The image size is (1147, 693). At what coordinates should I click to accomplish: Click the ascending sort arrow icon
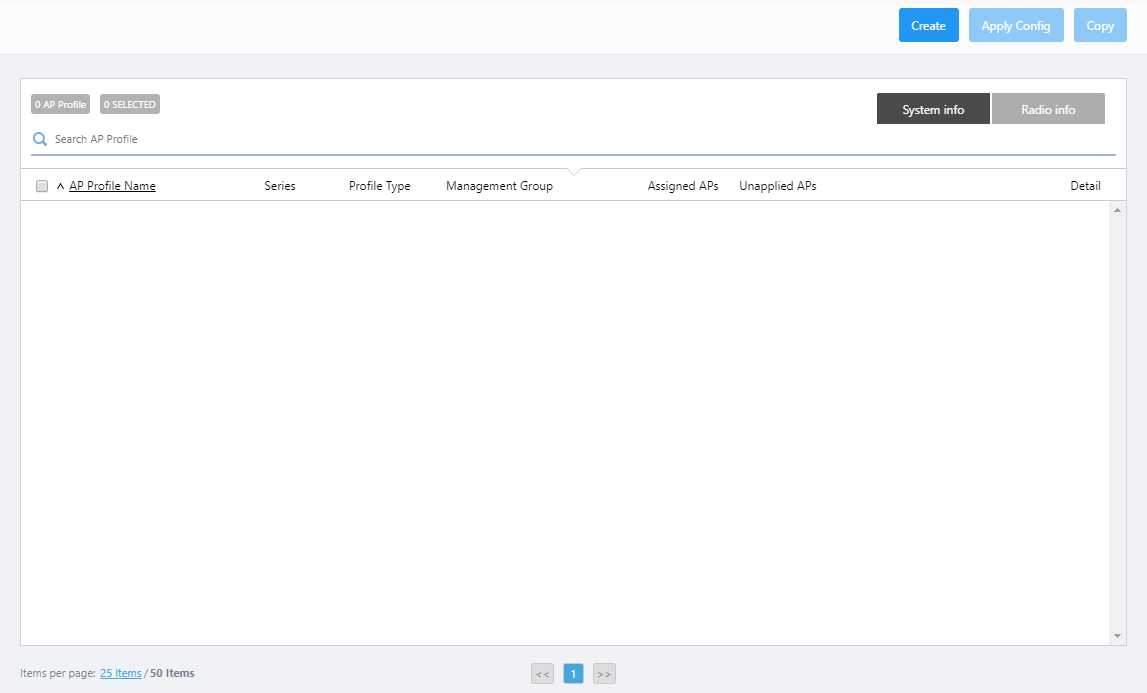(x=60, y=186)
